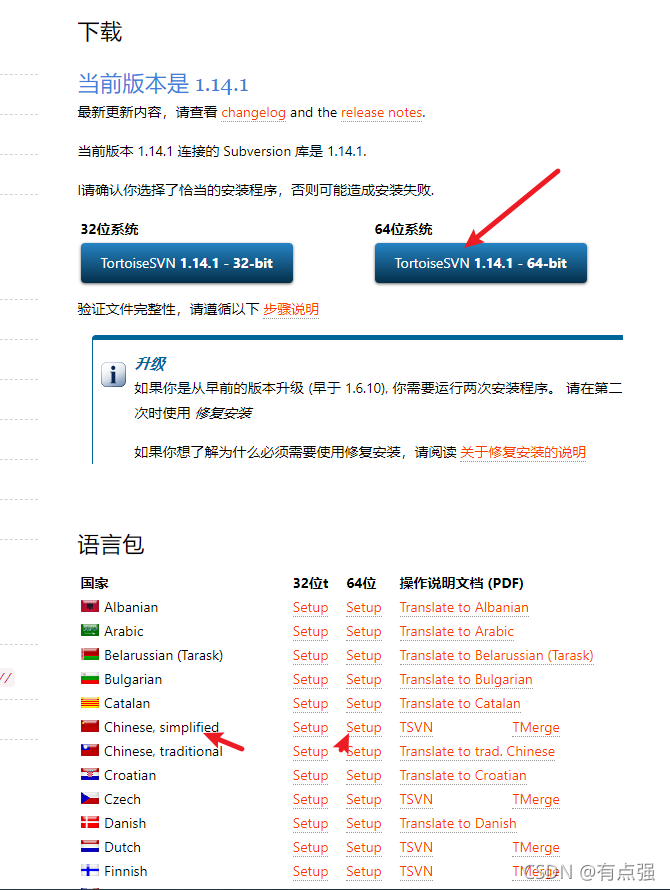
Task: Click the Finnish flag icon
Action: pyautogui.click(x=90, y=871)
